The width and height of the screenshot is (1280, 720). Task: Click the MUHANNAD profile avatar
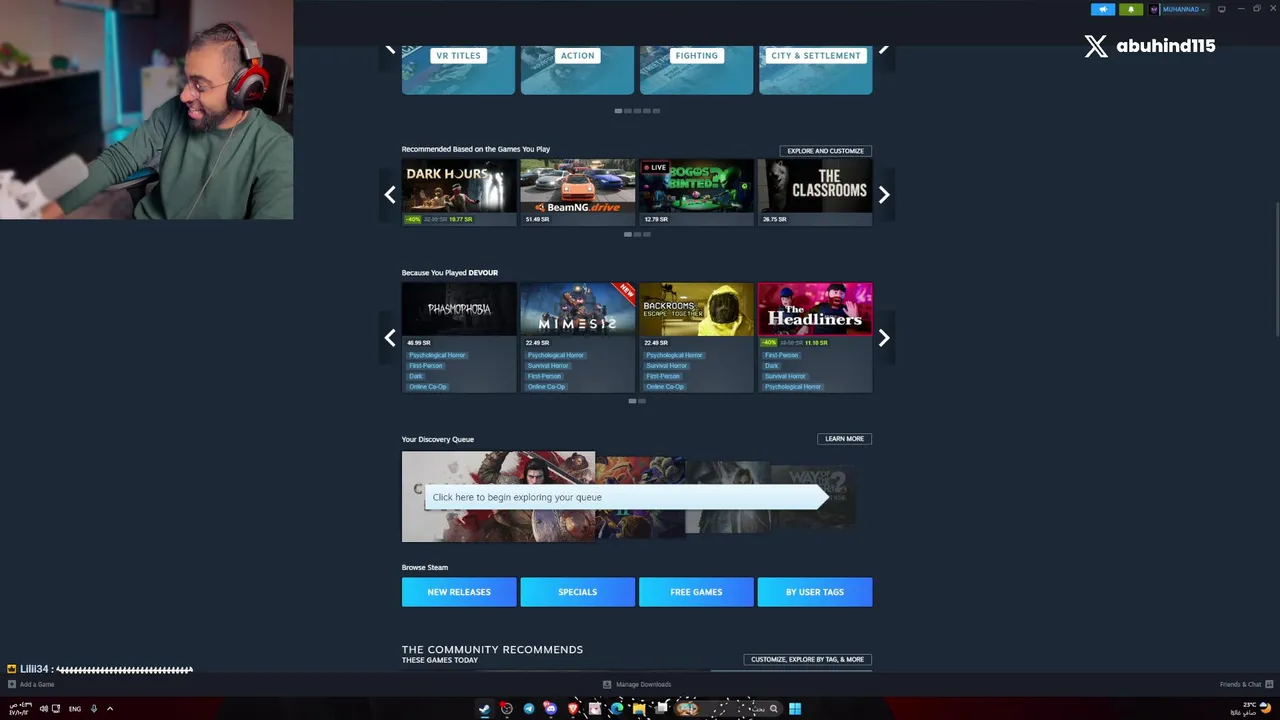click(1155, 9)
